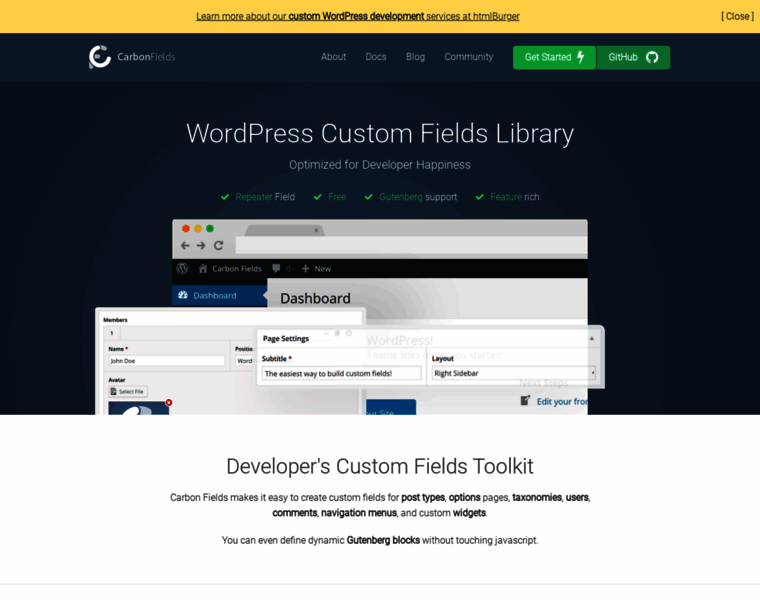Viewport: 760px width, 600px height.
Task: Click the lightning bolt on Get Started
Action: coord(581,57)
